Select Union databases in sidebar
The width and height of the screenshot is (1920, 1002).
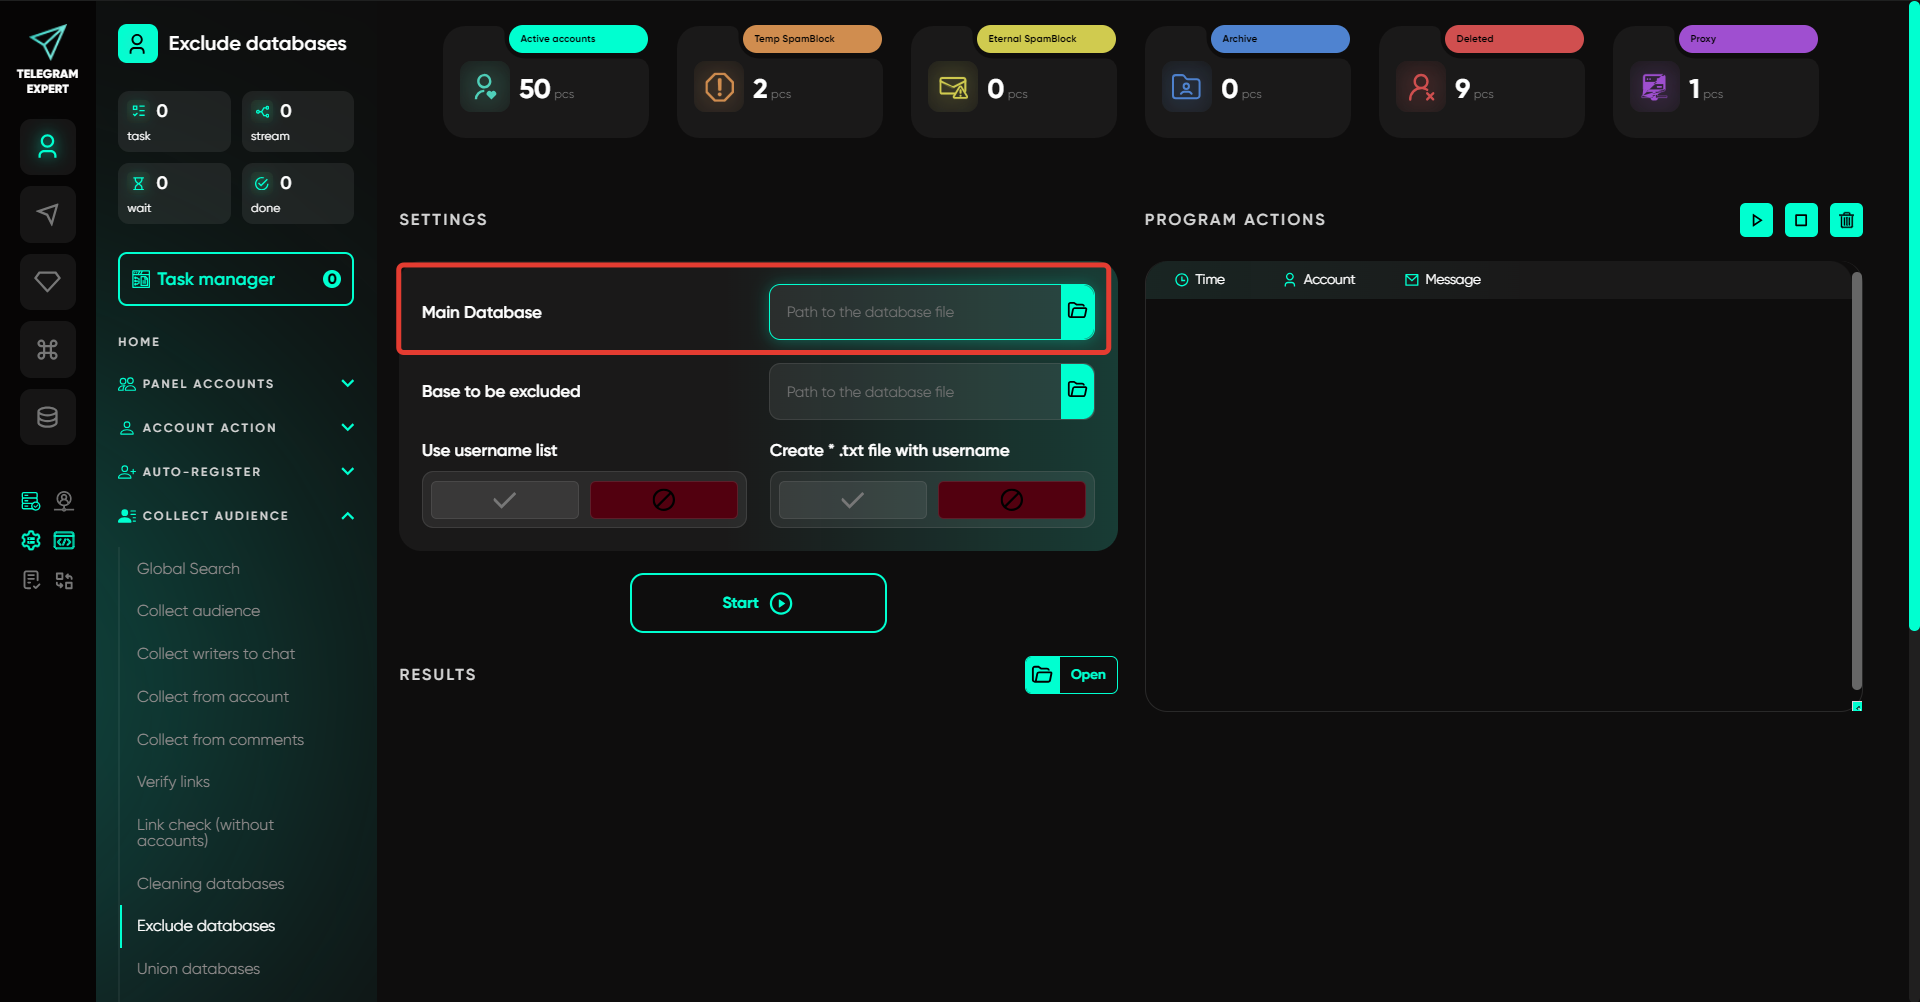click(198, 969)
